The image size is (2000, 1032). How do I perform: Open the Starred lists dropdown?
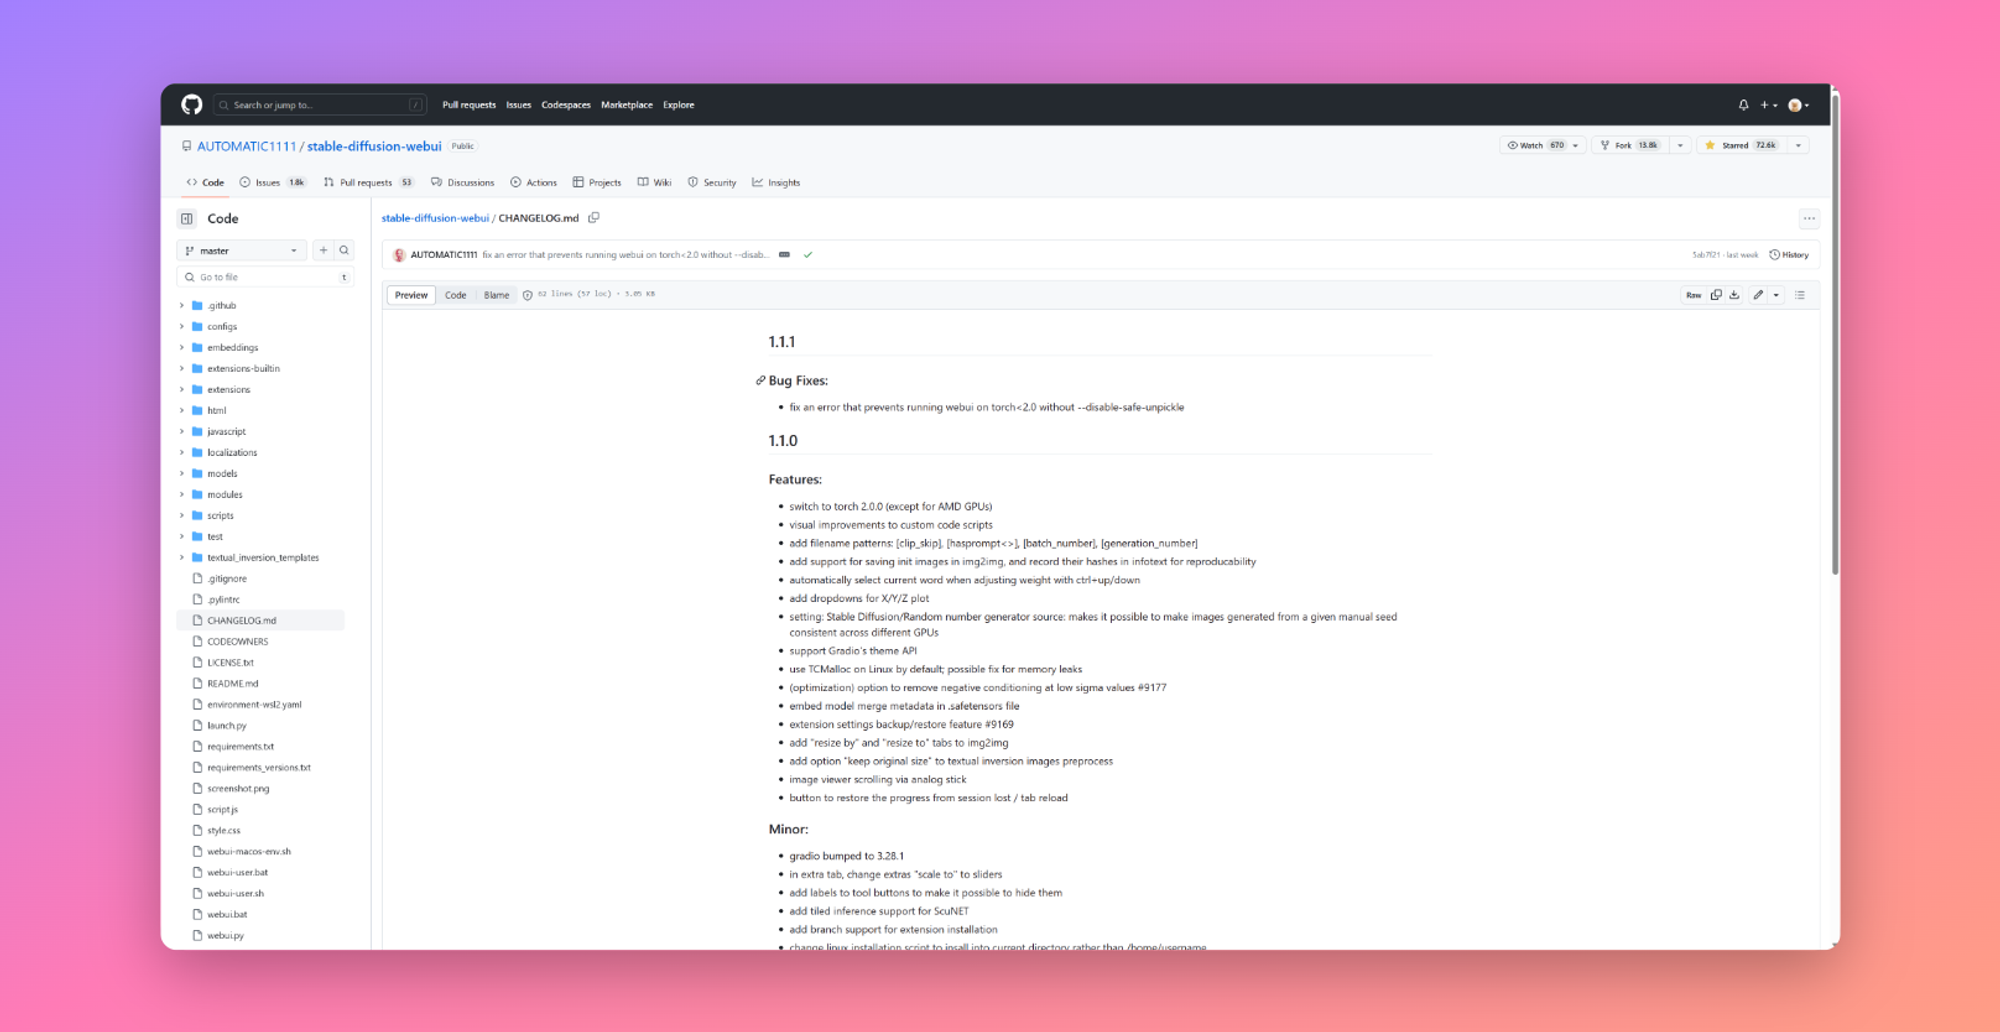coord(1798,146)
